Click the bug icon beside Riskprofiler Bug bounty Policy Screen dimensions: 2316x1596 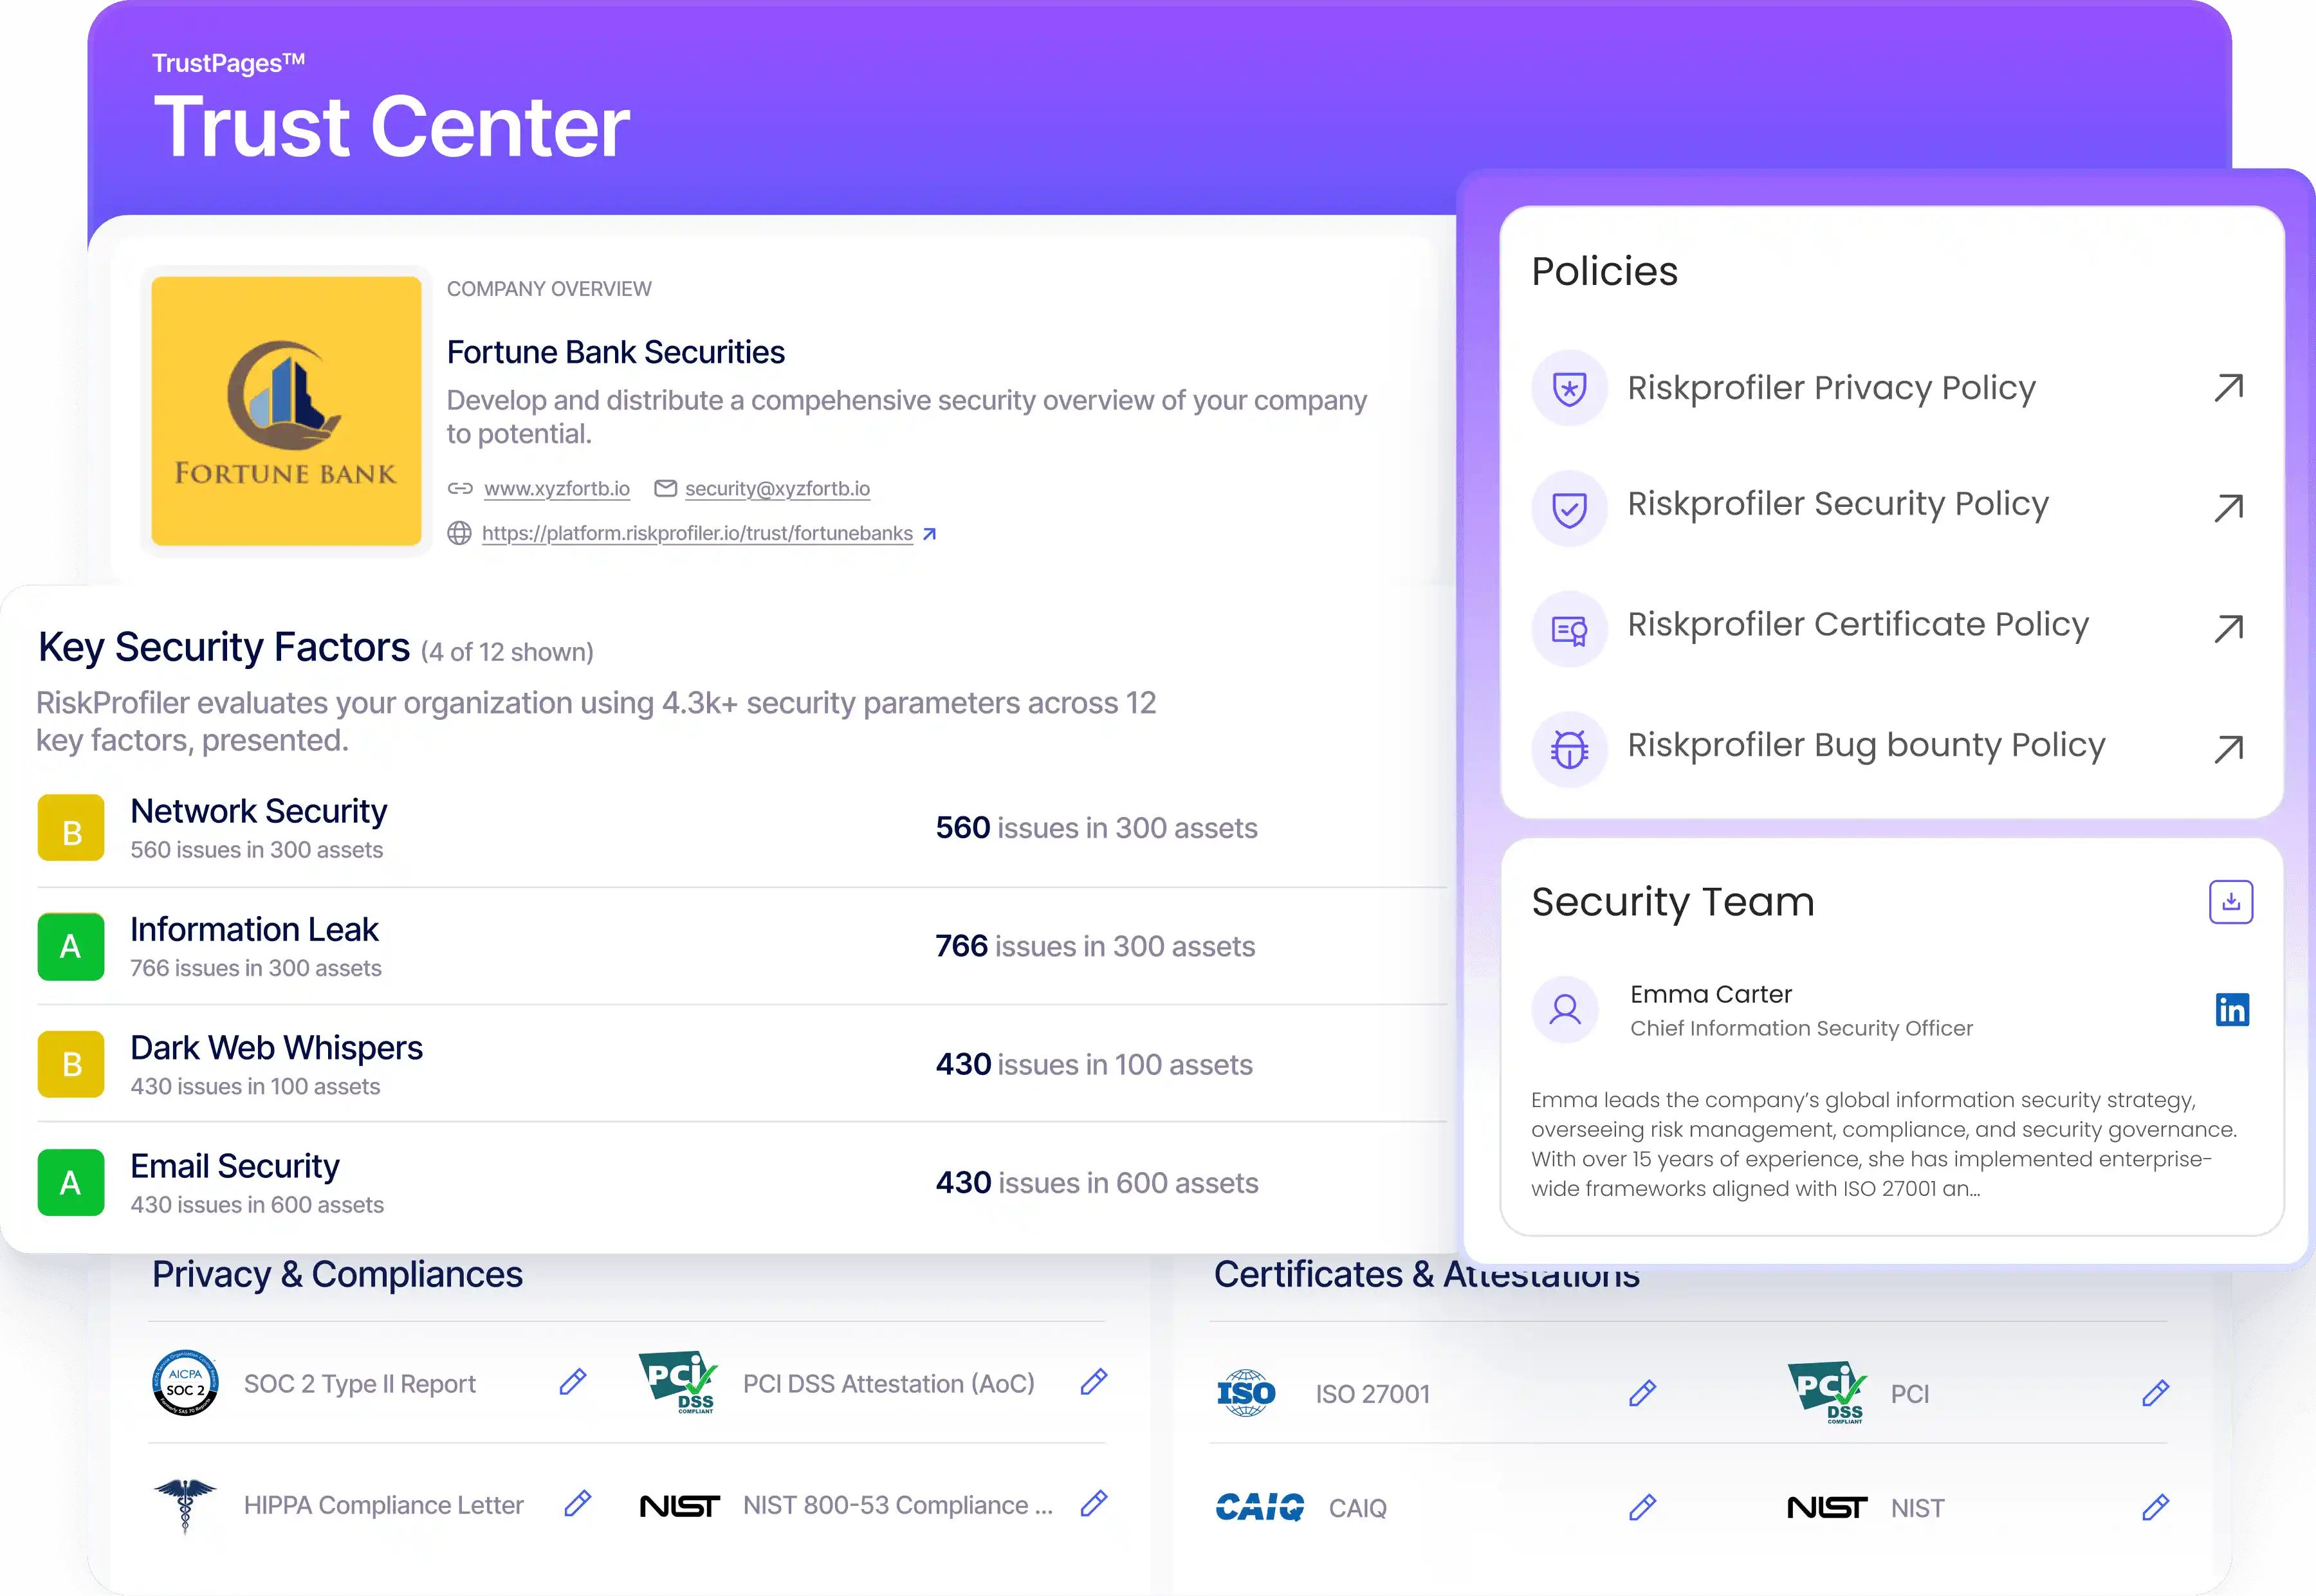tap(1568, 748)
